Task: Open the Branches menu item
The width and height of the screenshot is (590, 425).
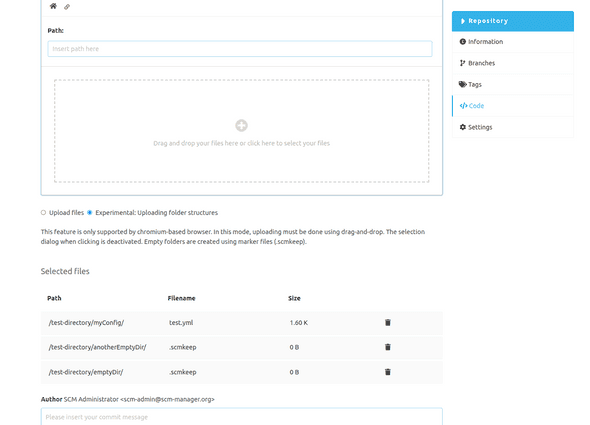Action: click(x=513, y=63)
